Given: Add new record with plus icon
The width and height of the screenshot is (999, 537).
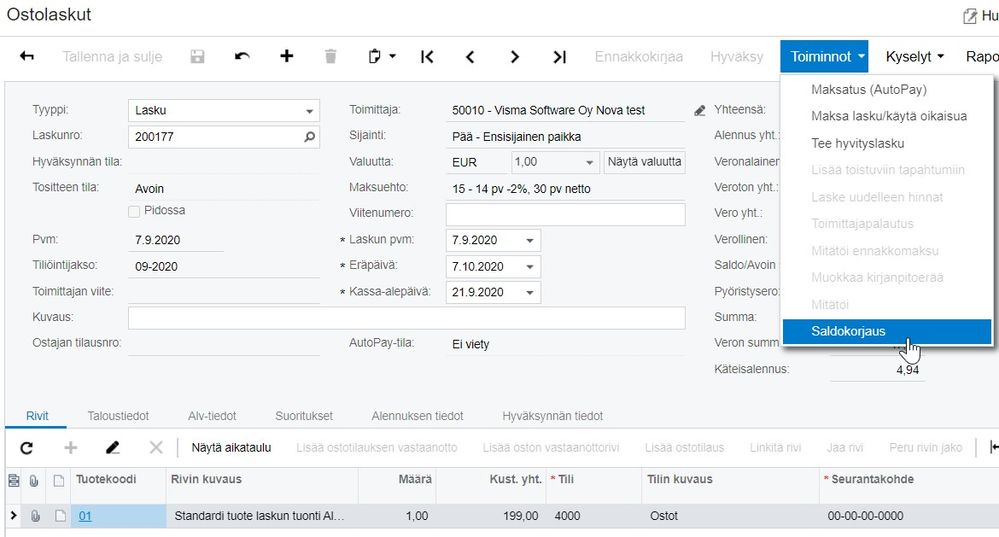Looking at the screenshot, I should pyautogui.click(x=287, y=57).
